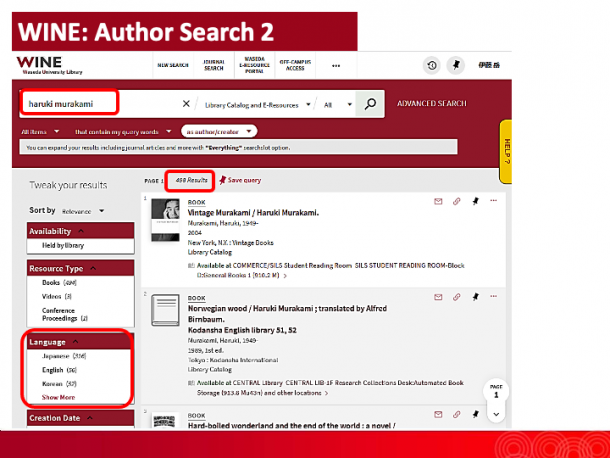Open Hard-boiled wonderland title link
This screenshot has height=458, width=610.
click(x=291, y=425)
